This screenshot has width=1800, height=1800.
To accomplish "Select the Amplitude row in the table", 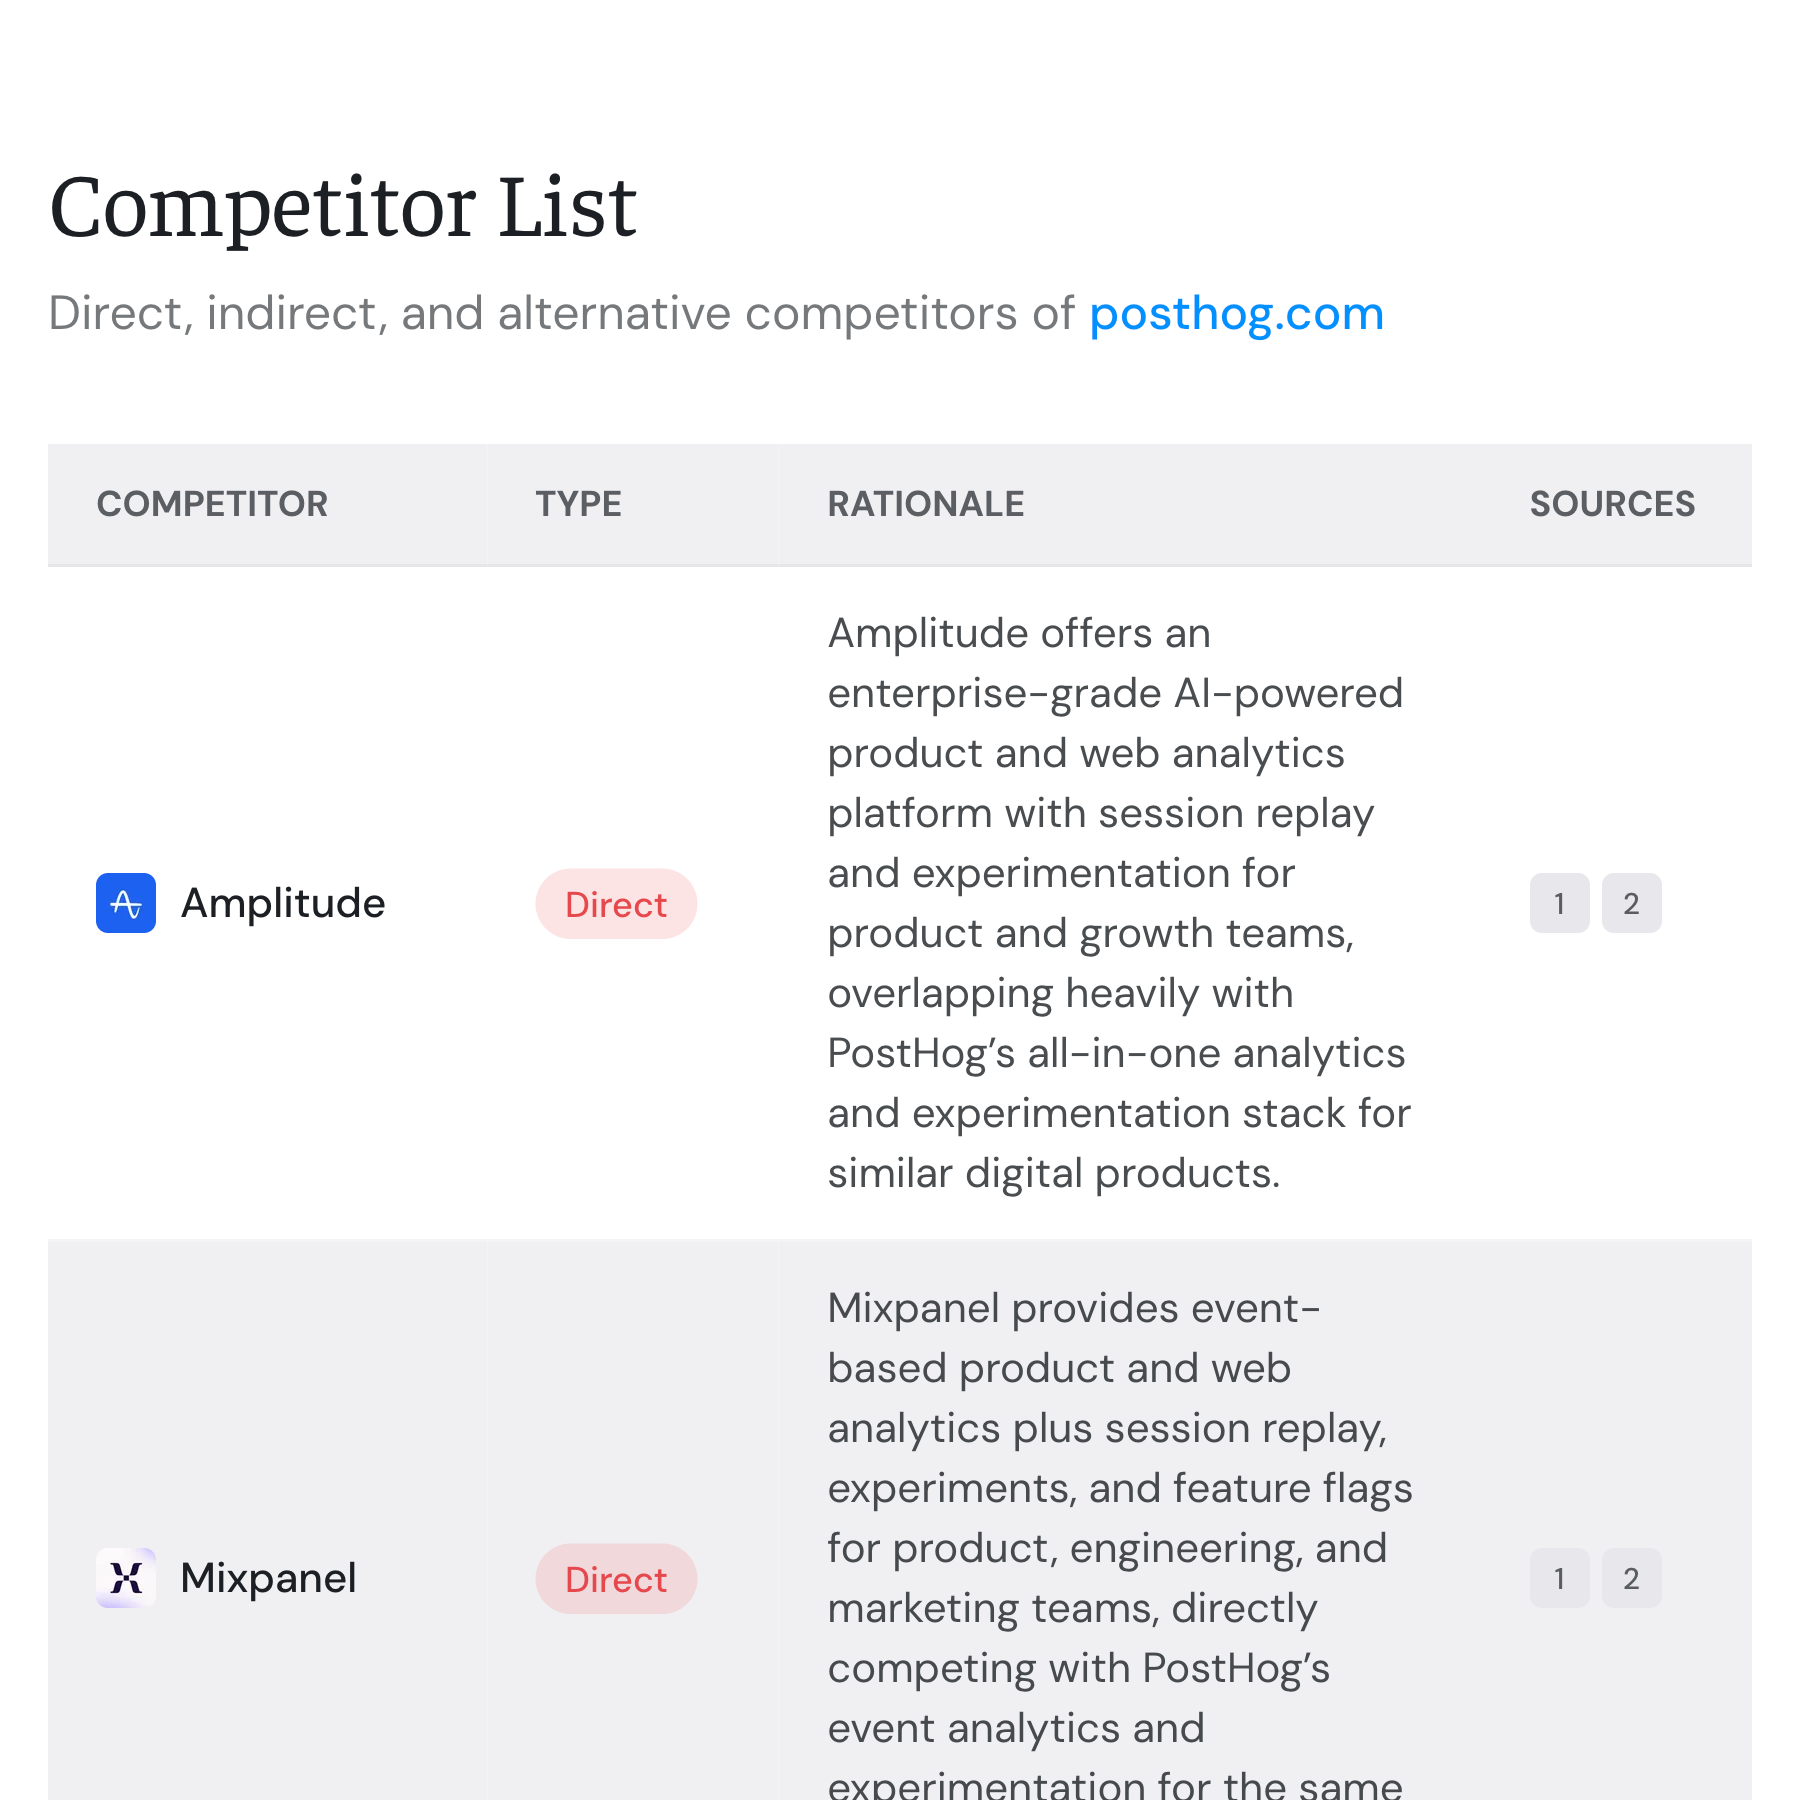I will pyautogui.click(x=900, y=903).
